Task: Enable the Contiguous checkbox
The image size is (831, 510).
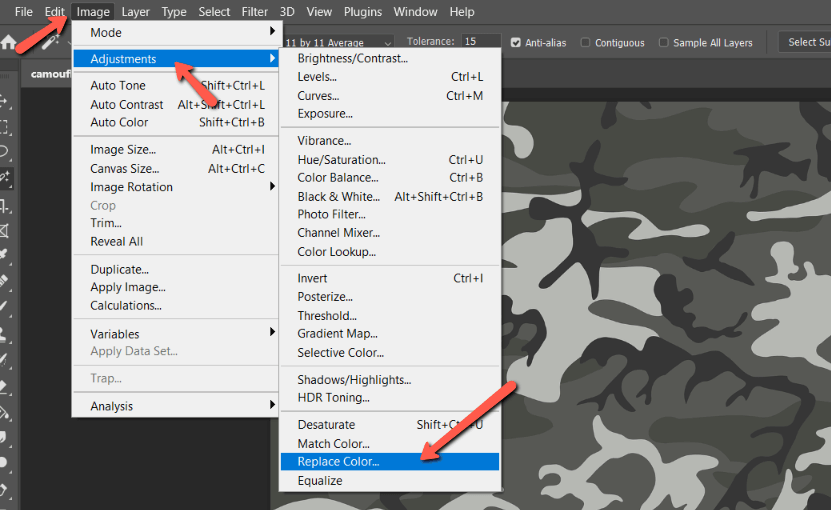Action: click(x=585, y=43)
